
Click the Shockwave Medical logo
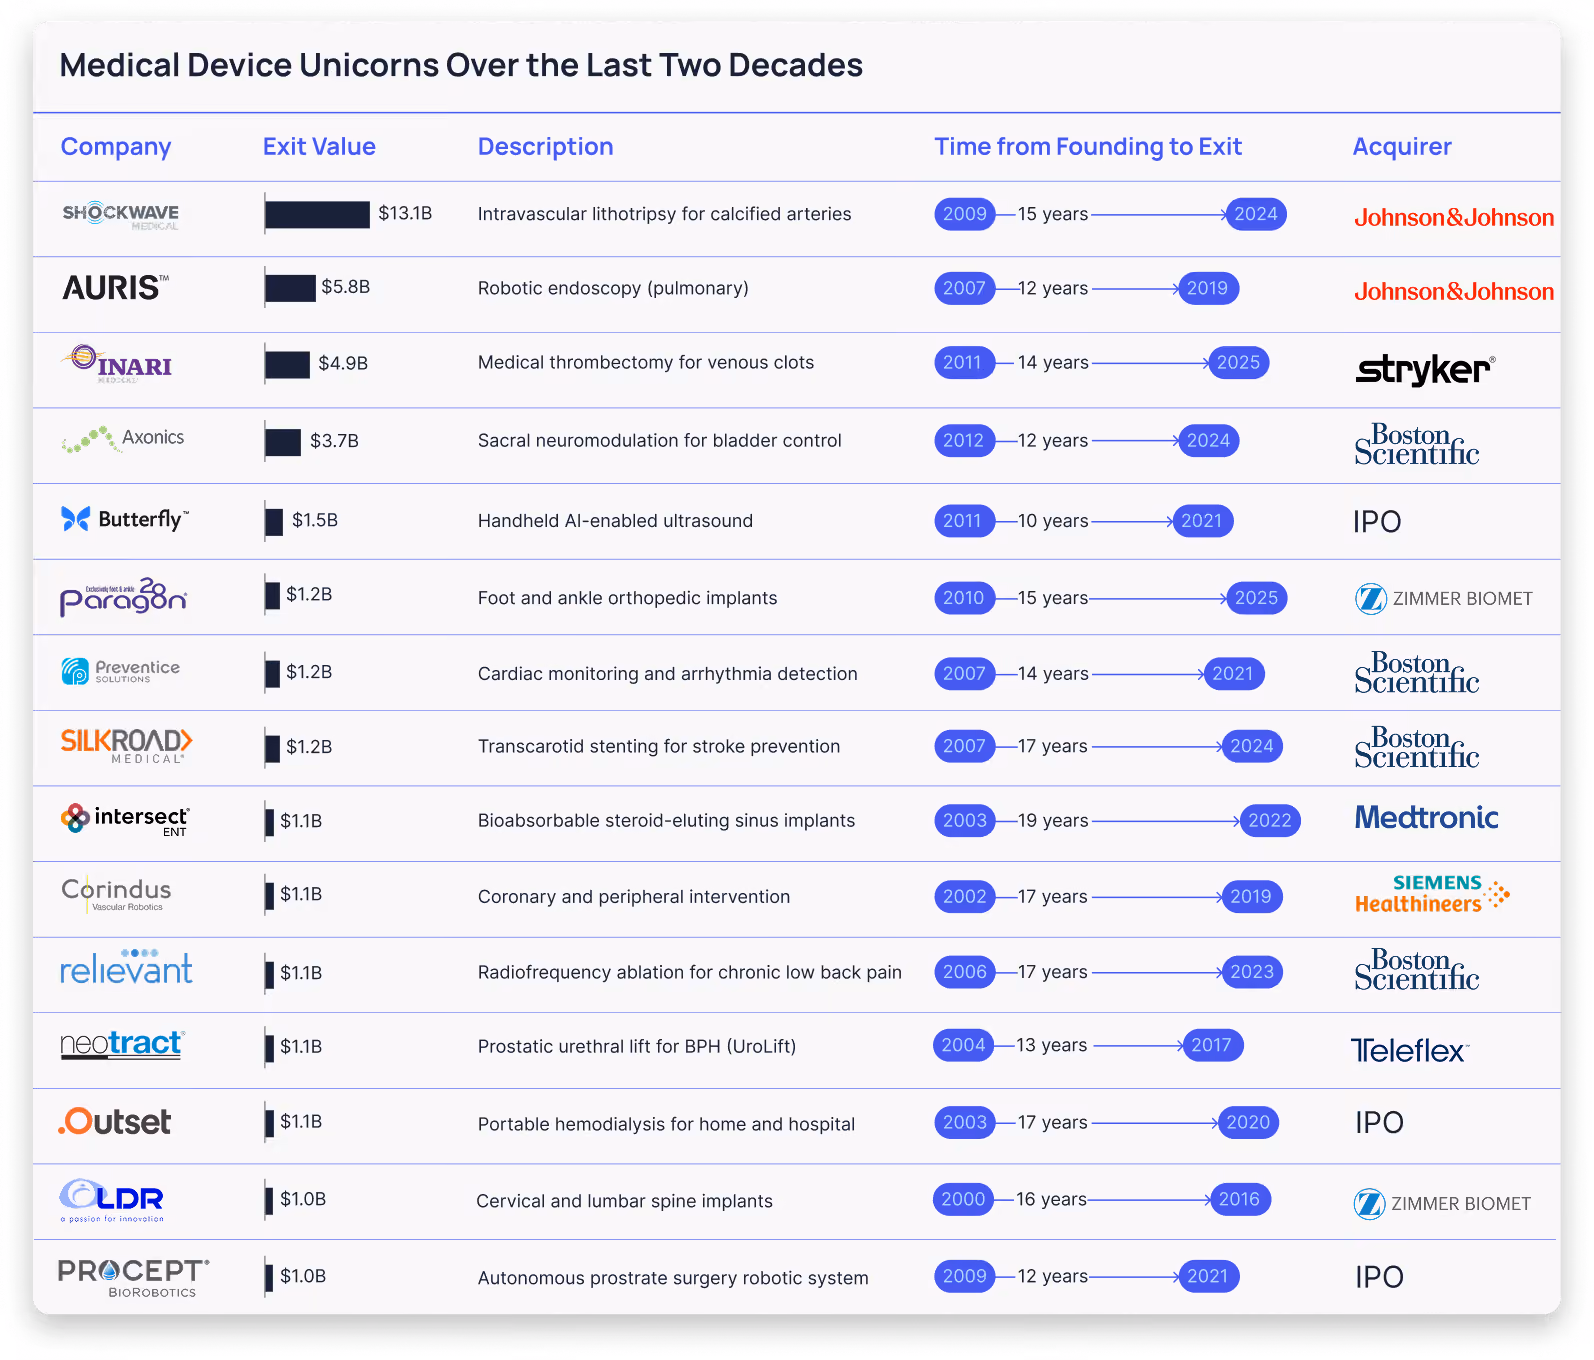click(121, 216)
